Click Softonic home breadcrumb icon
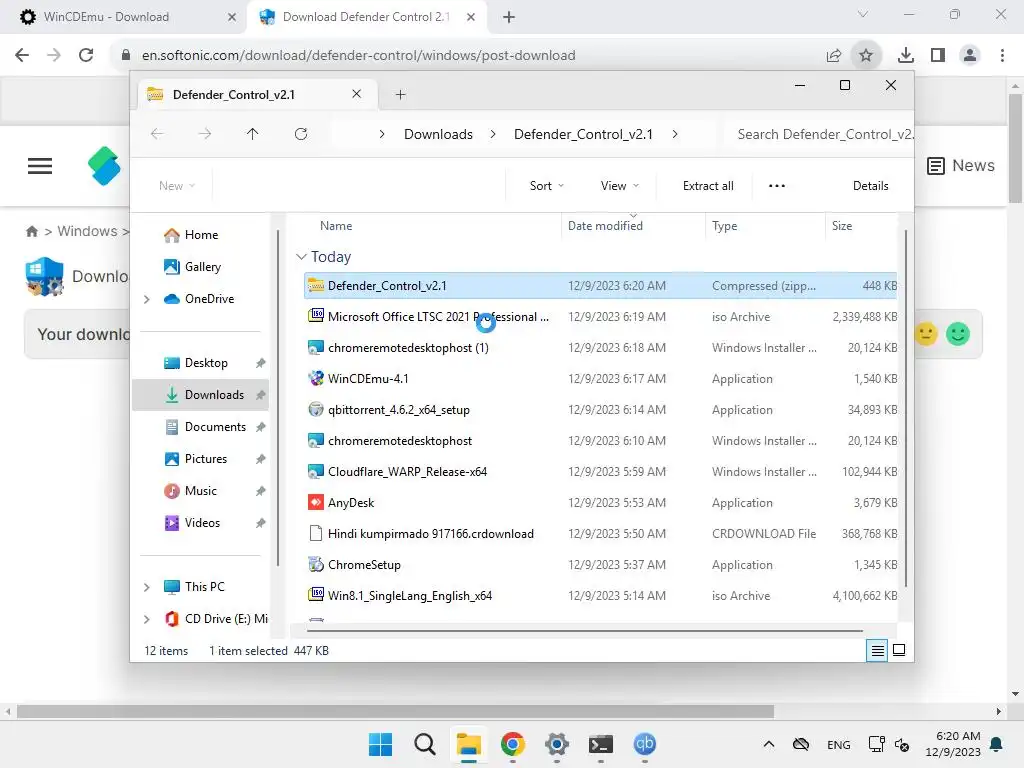Screen dimensions: 1024x768 click(31, 231)
